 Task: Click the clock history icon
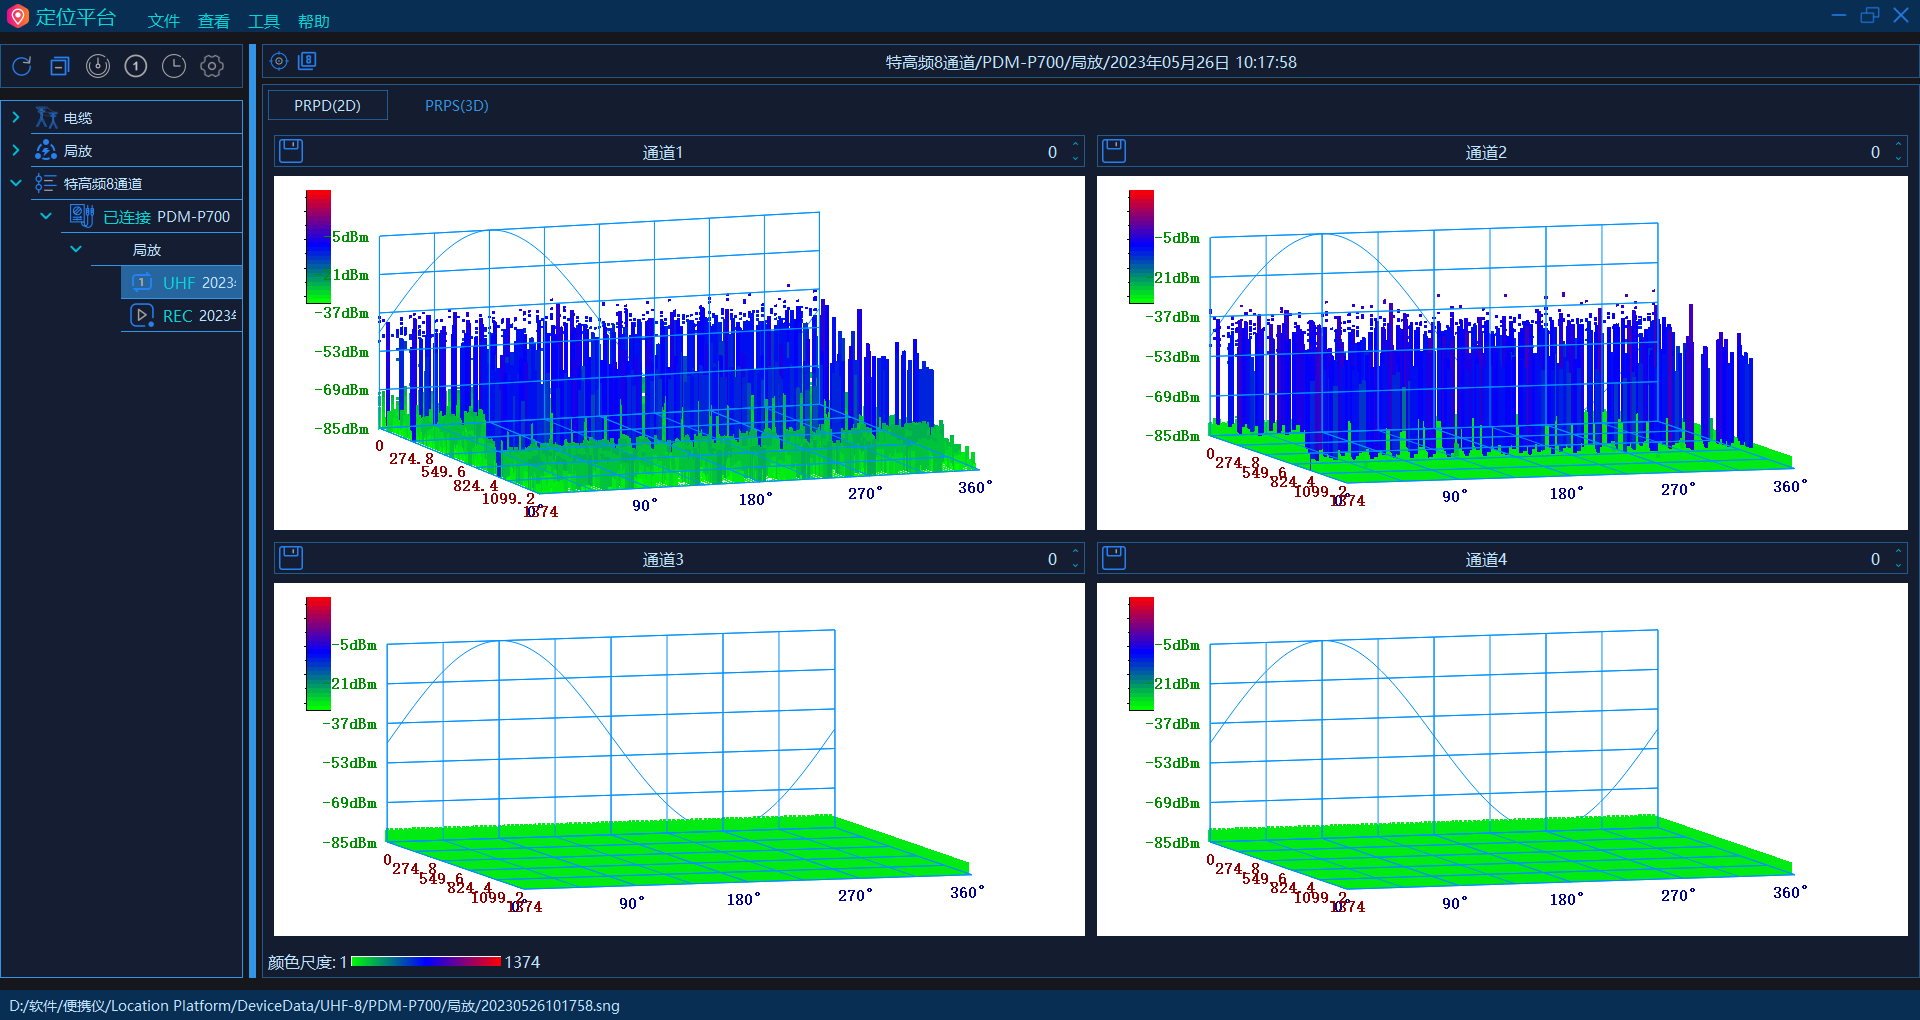[x=174, y=66]
